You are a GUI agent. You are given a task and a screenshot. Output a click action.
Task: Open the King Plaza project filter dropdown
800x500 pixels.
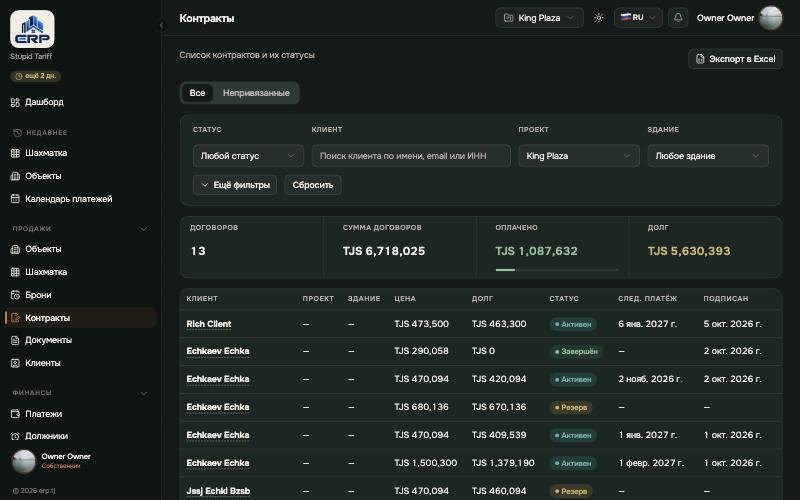(x=579, y=156)
